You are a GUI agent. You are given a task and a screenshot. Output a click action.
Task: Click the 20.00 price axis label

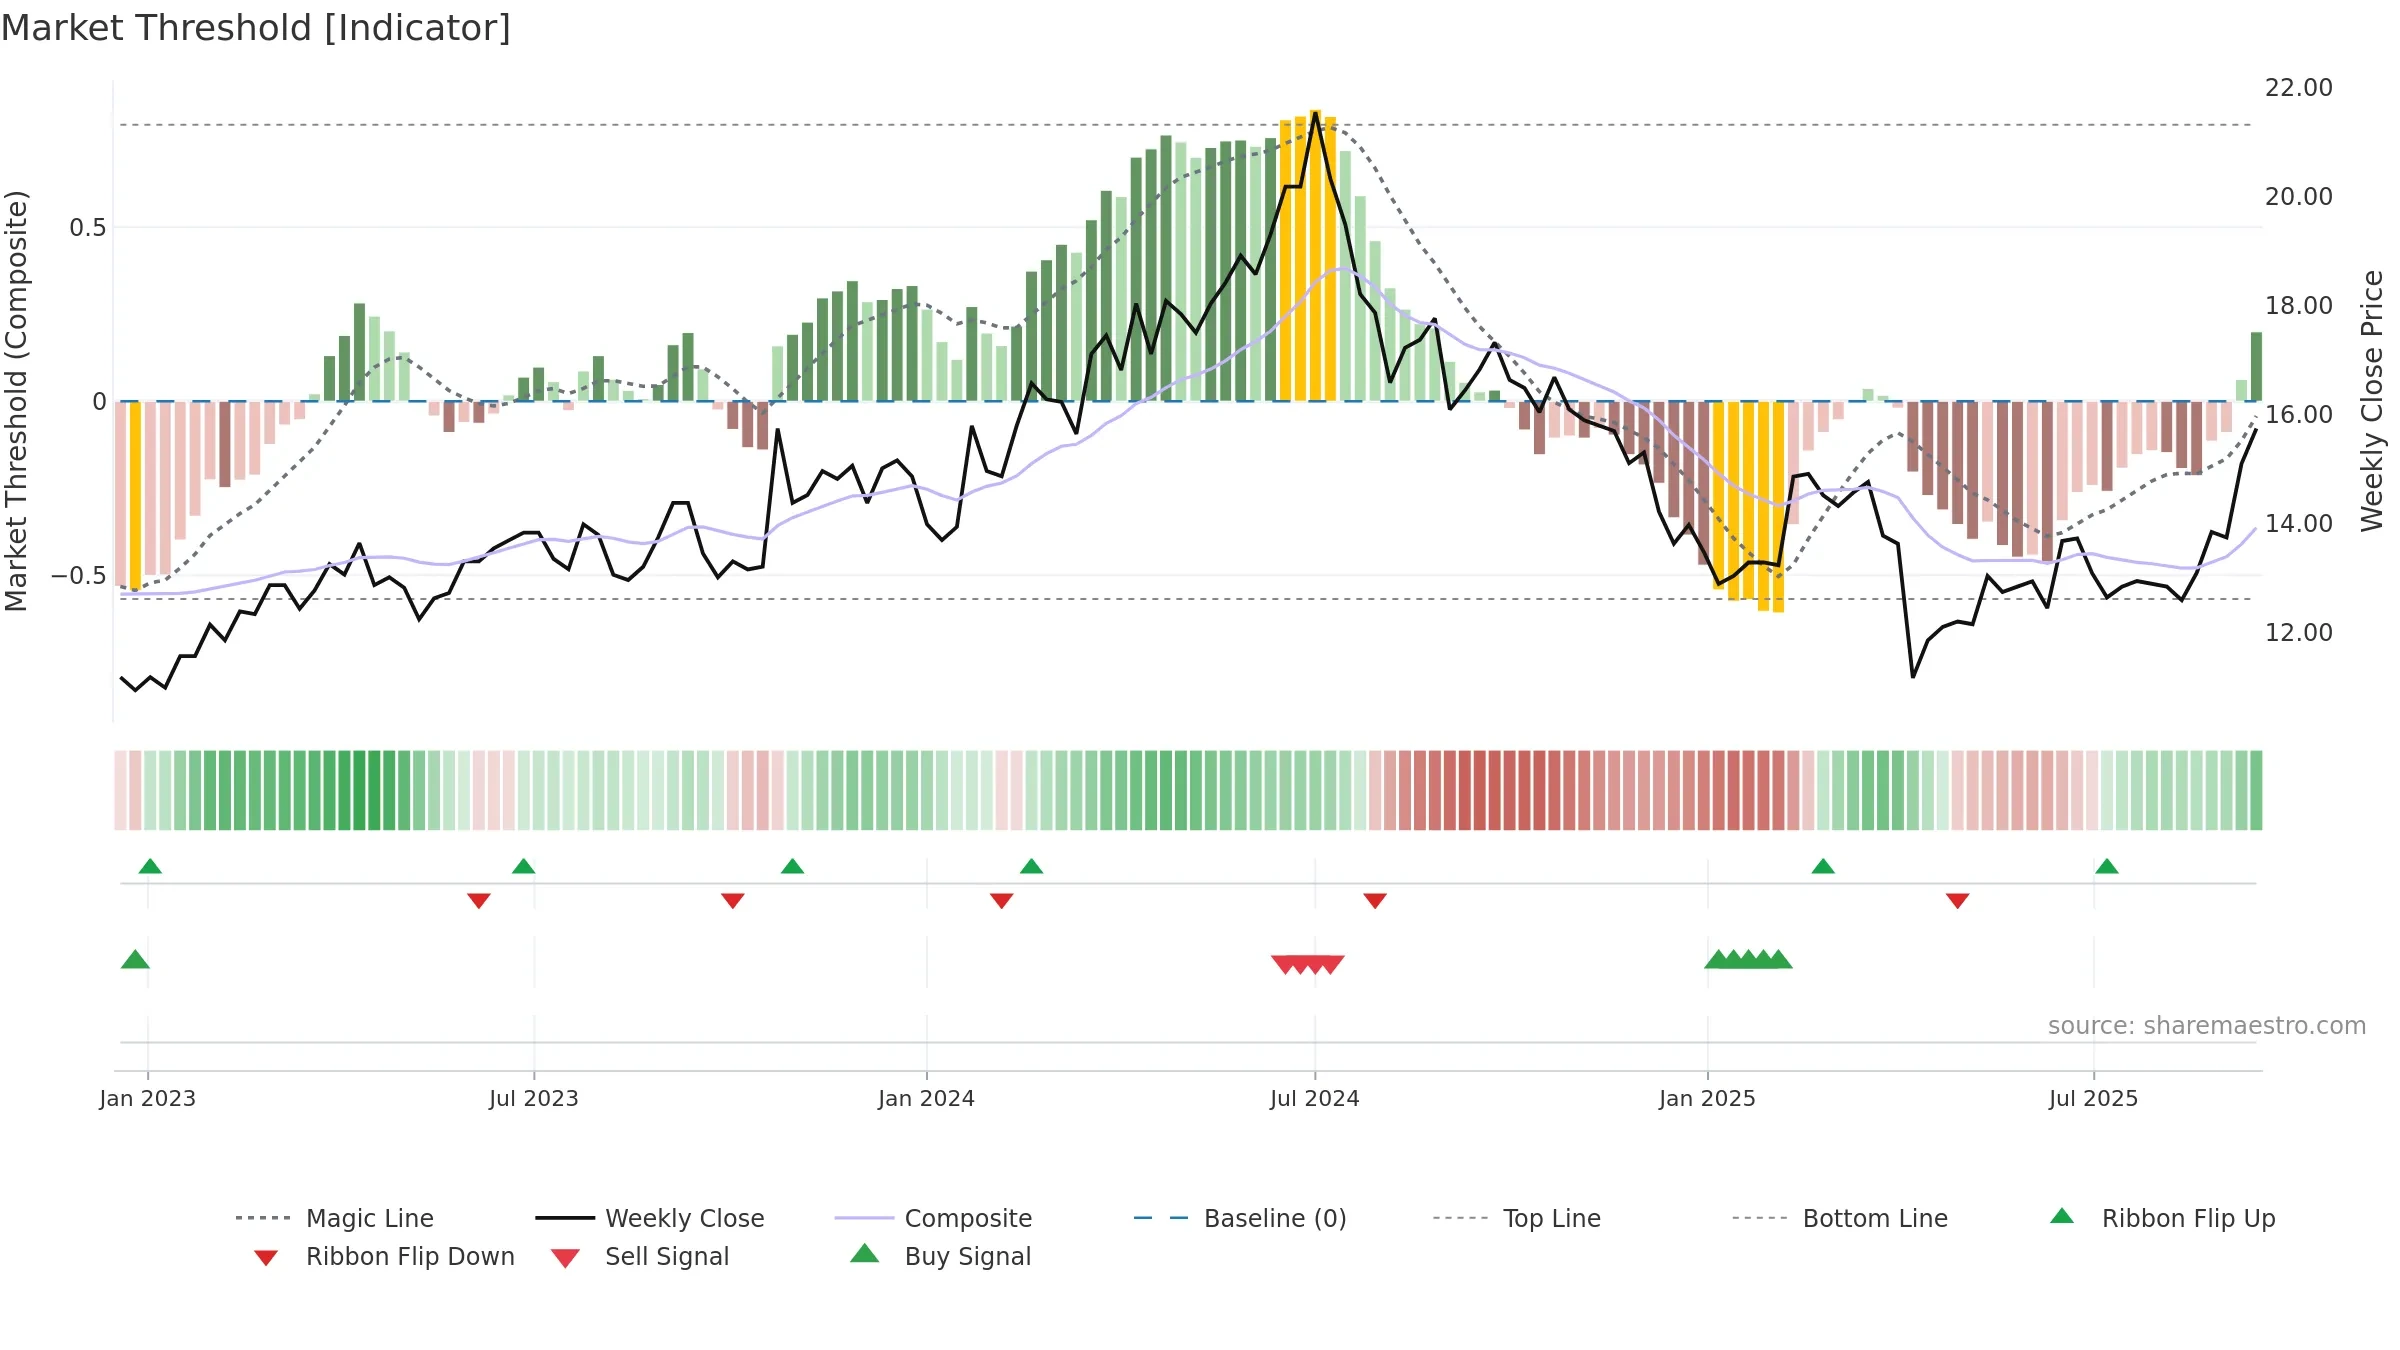click(2299, 197)
